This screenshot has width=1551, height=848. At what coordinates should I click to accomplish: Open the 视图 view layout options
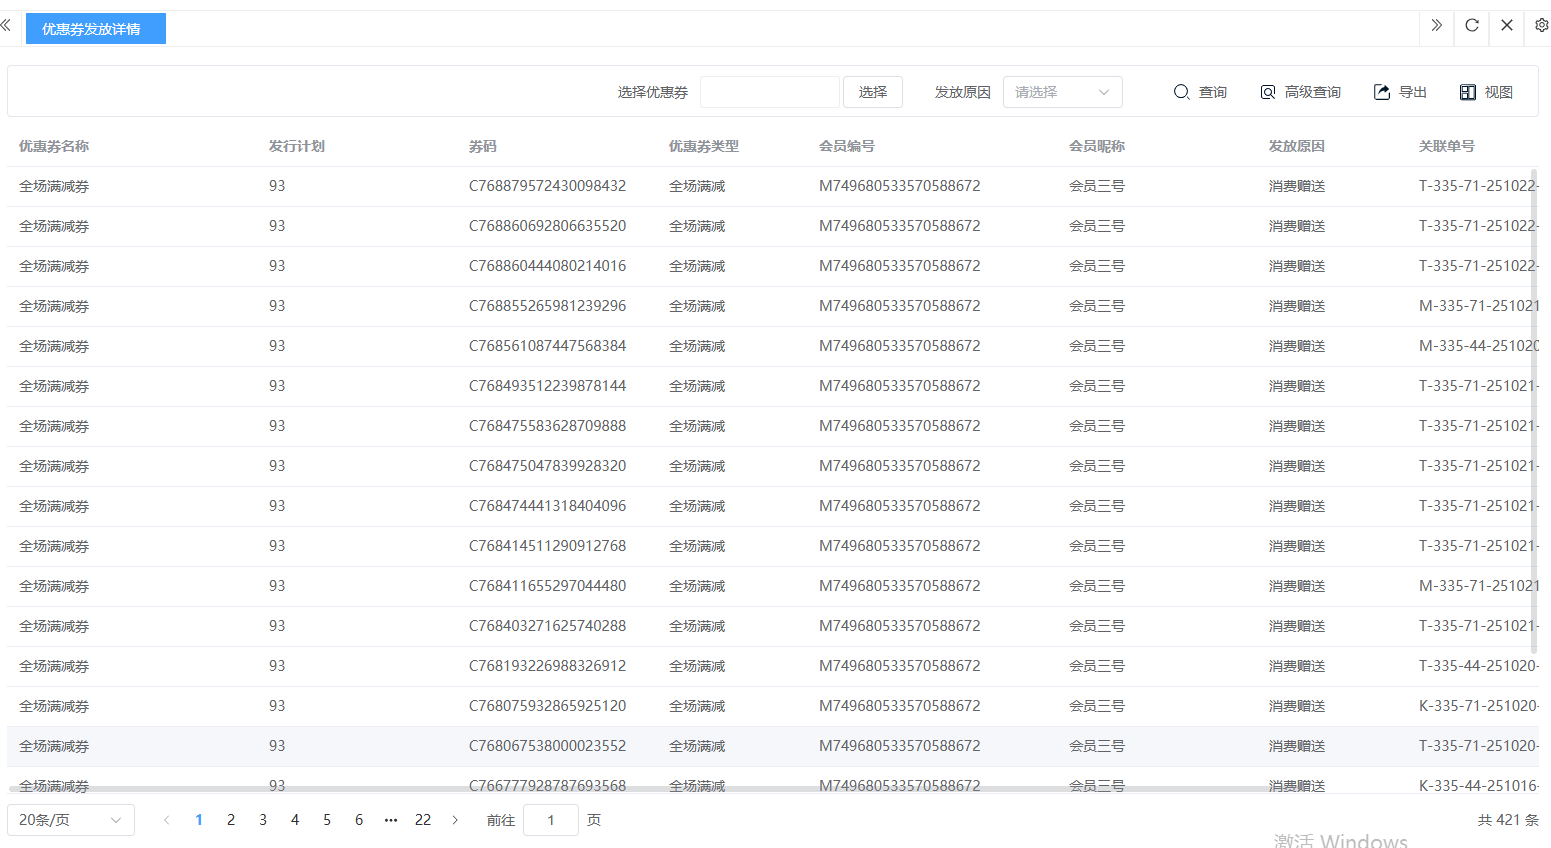point(1485,92)
